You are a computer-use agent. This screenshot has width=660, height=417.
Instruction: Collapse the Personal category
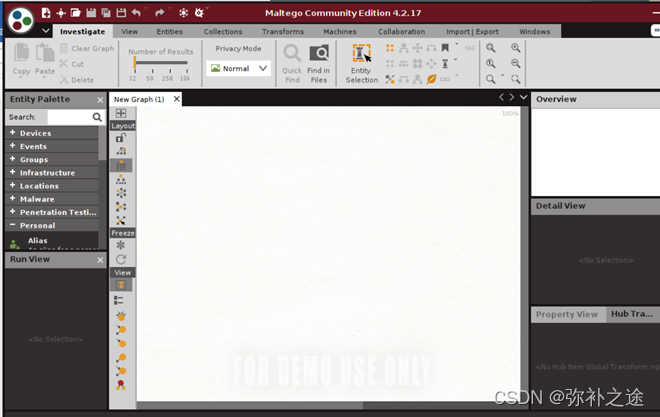[53, 225]
